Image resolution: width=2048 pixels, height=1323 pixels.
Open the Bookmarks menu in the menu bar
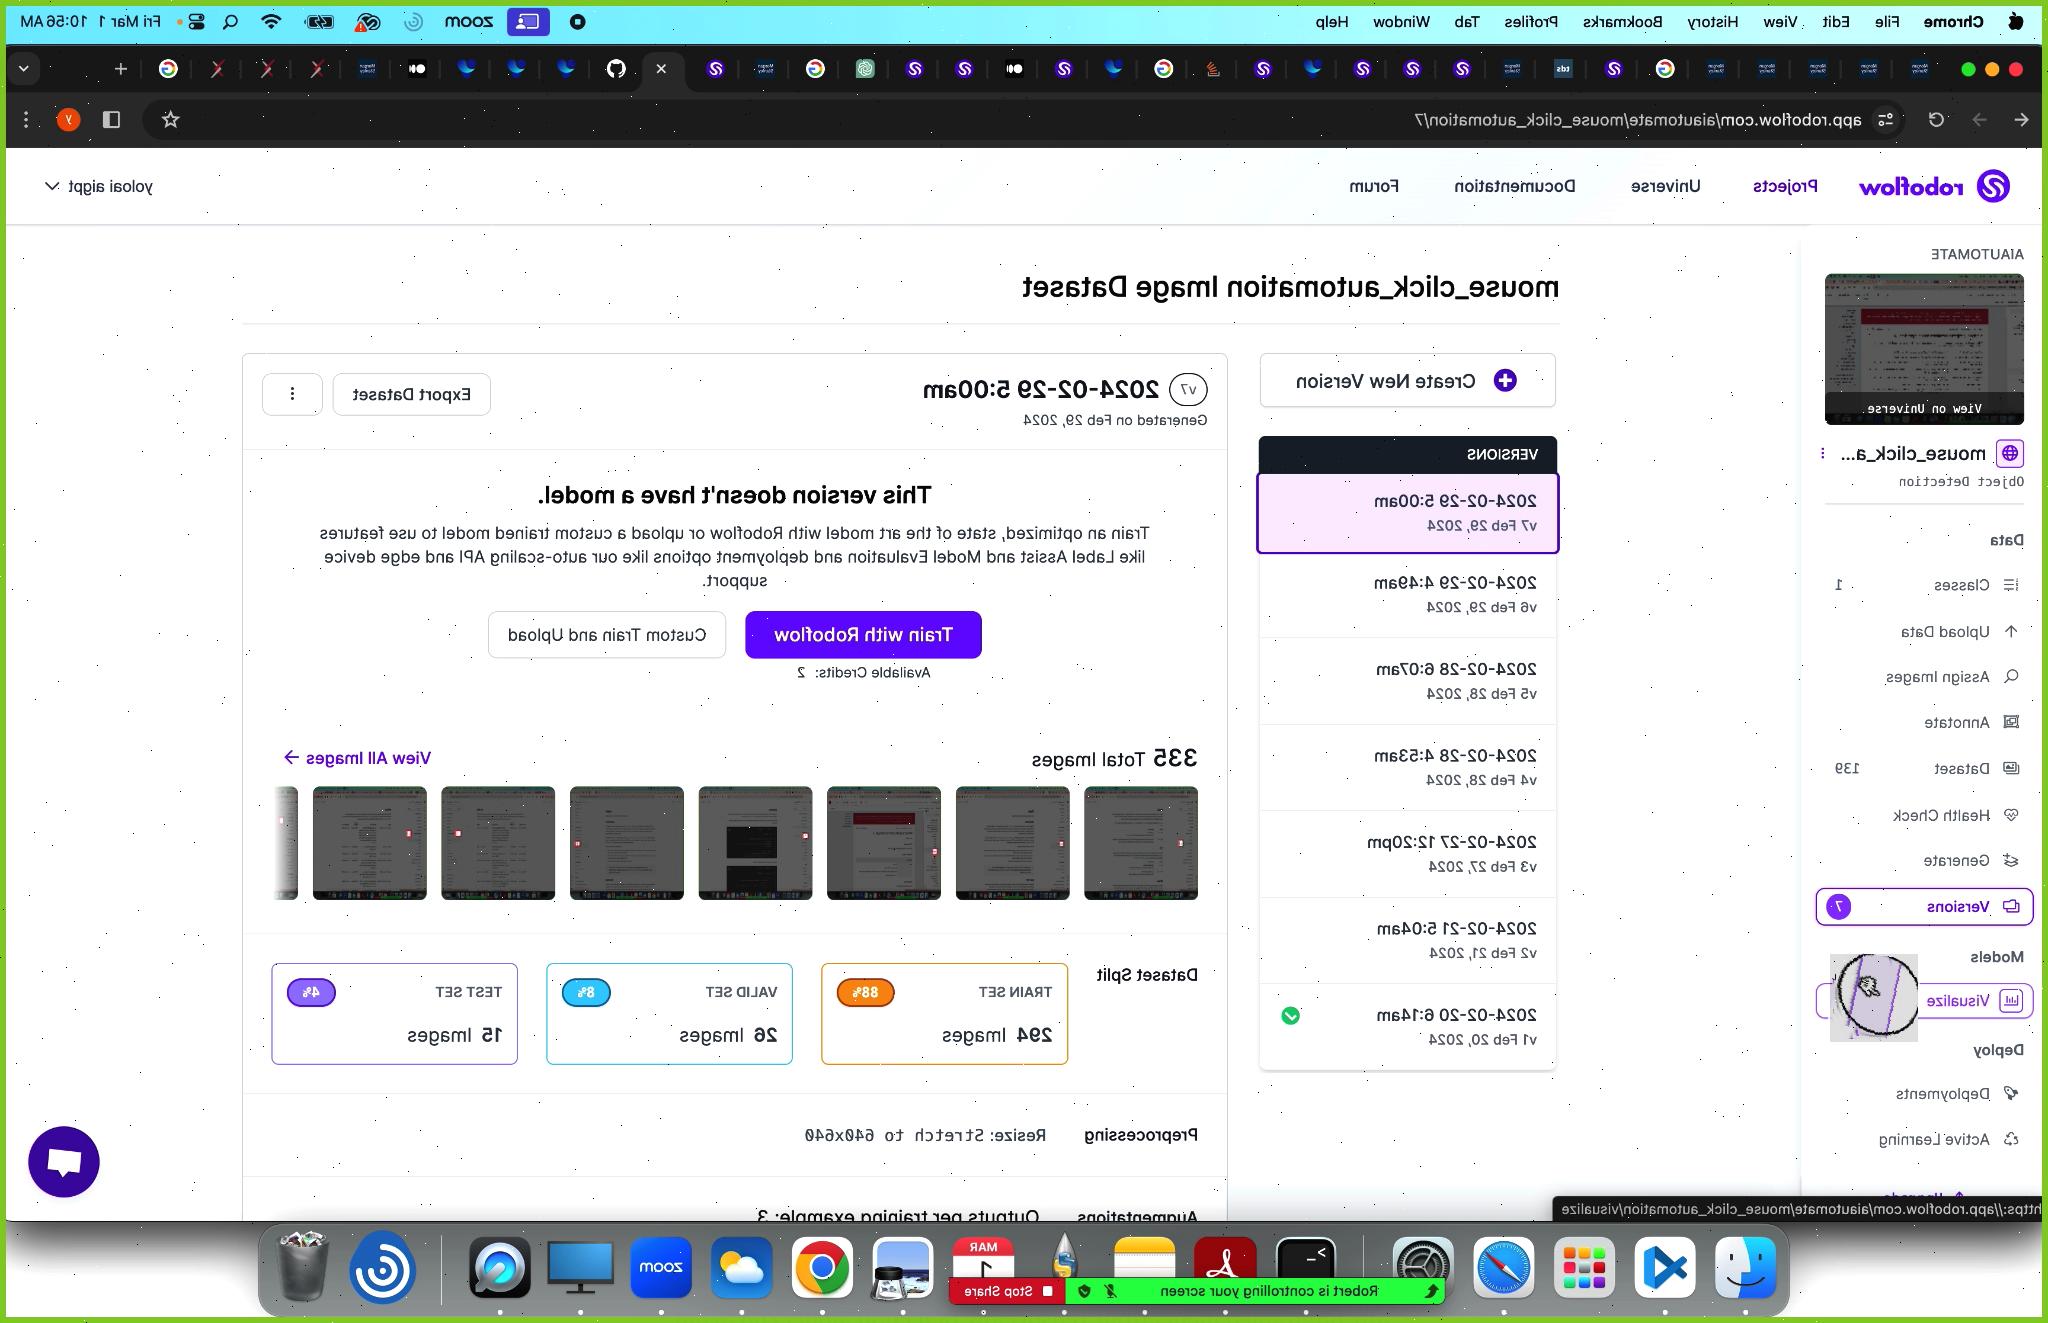point(1622,21)
